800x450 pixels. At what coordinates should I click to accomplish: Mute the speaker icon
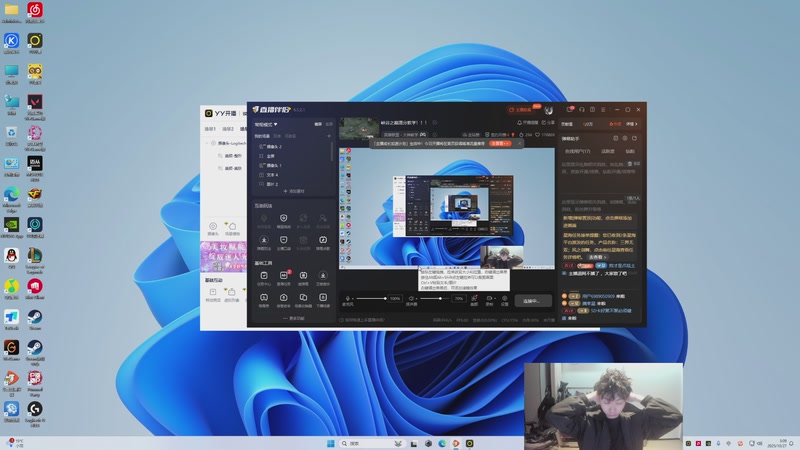(x=411, y=298)
